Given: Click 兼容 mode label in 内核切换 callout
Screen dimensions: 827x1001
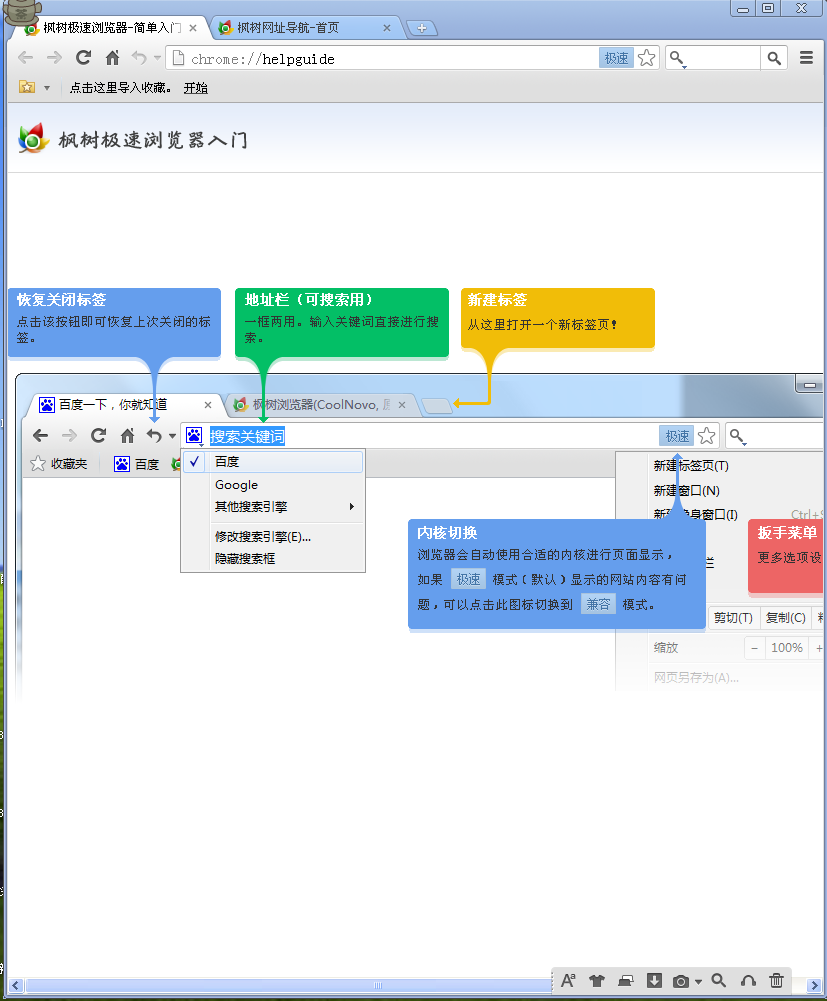Looking at the screenshot, I should point(598,604).
